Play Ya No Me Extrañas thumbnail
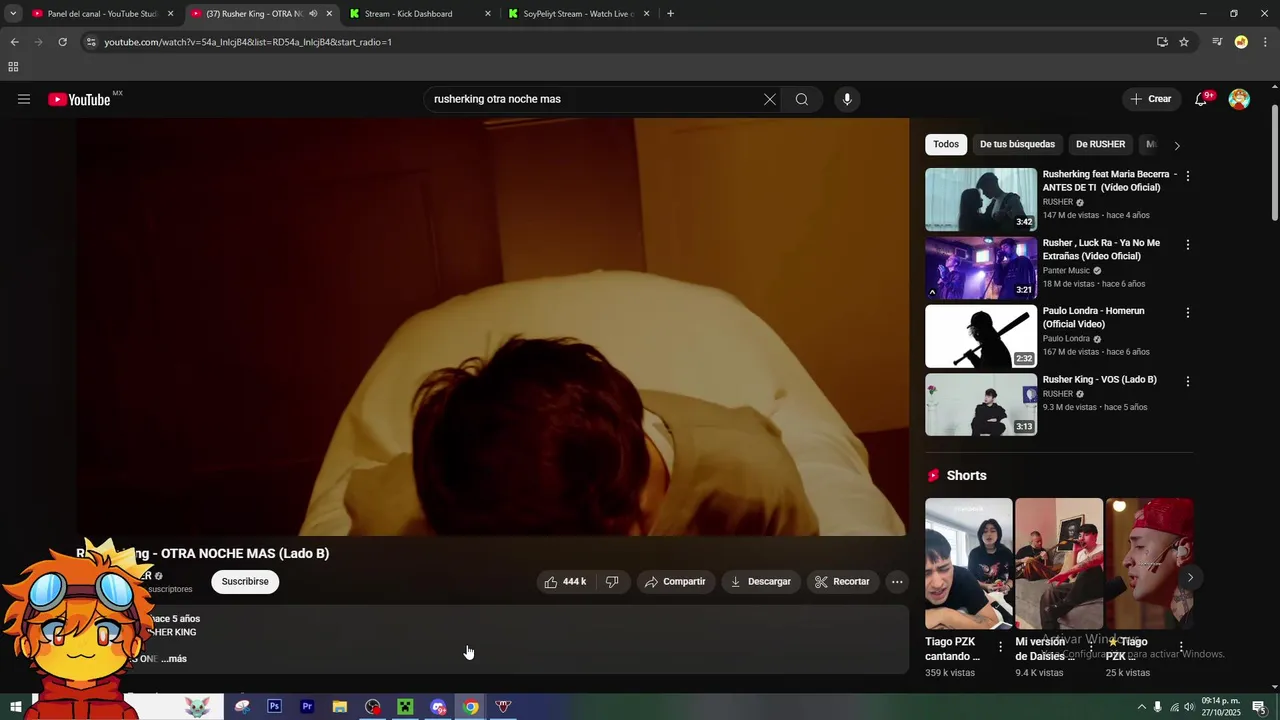This screenshot has height=720, width=1280. [981, 268]
